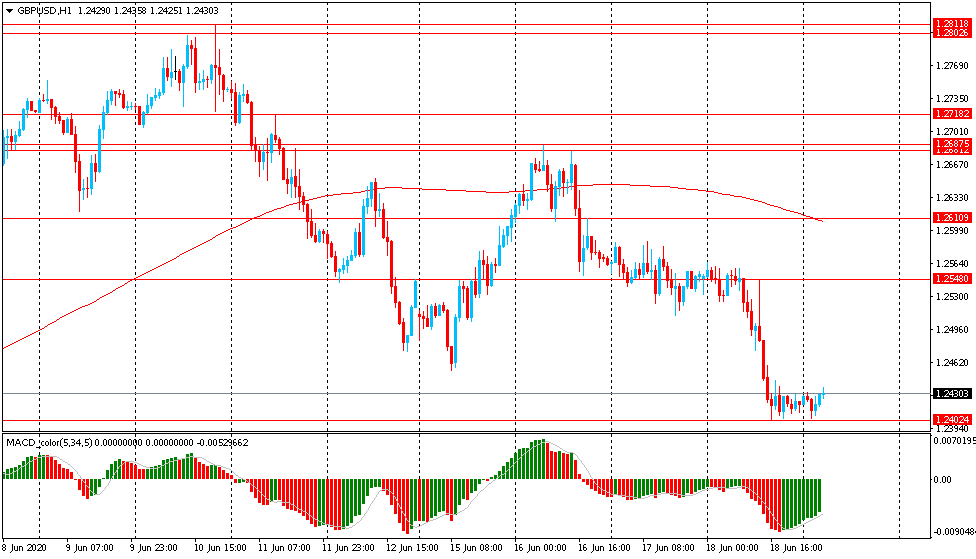Click the 1.24960 price scale value
The height and width of the screenshot is (559, 976).
952,330
